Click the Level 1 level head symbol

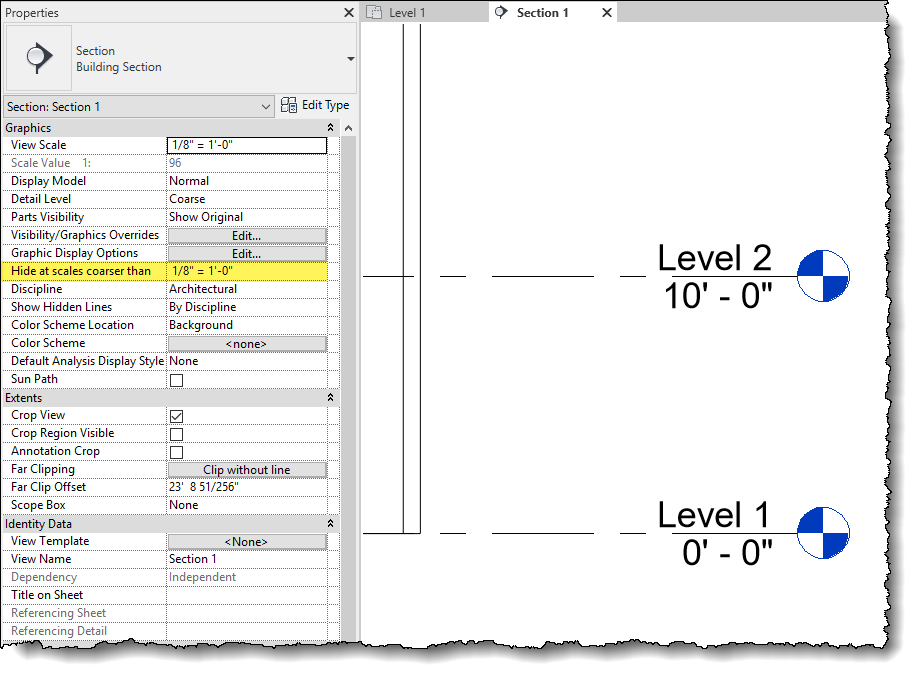pos(822,533)
